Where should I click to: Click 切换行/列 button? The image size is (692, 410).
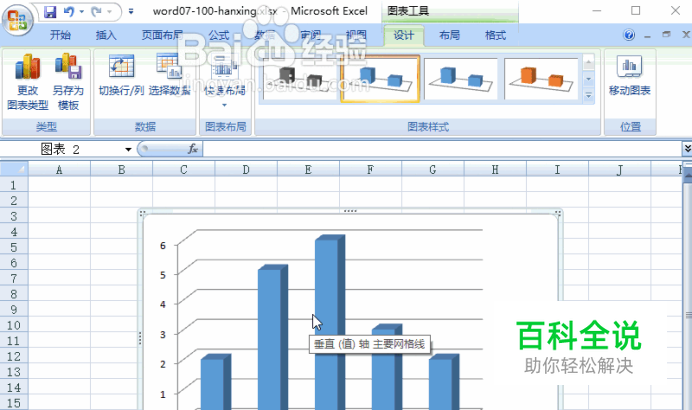pyautogui.click(x=121, y=75)
